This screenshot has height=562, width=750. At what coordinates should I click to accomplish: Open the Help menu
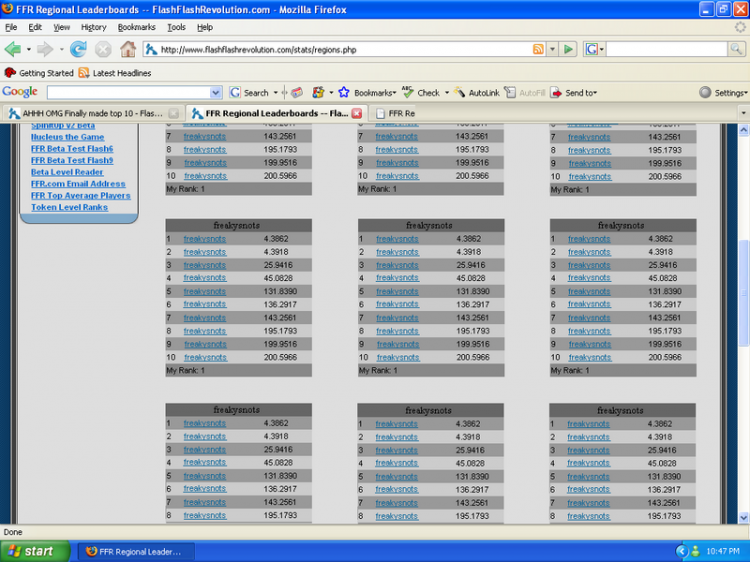pos(205,27)
